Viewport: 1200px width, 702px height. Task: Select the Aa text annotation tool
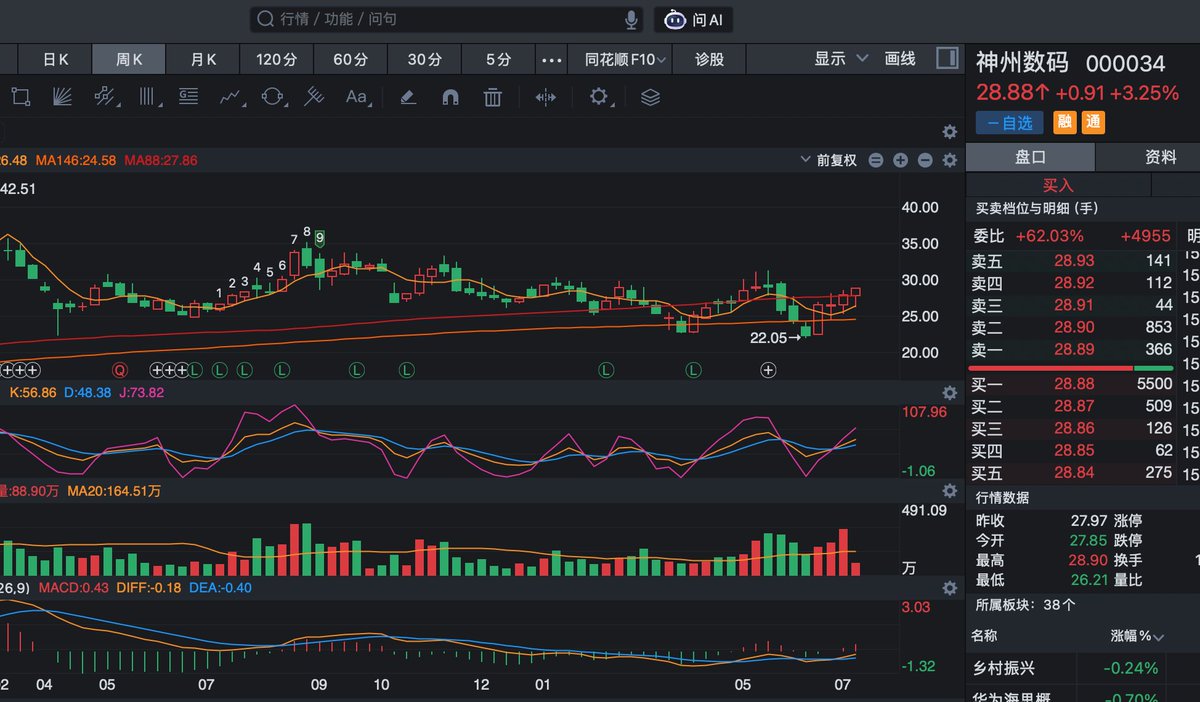click(356, 97)
